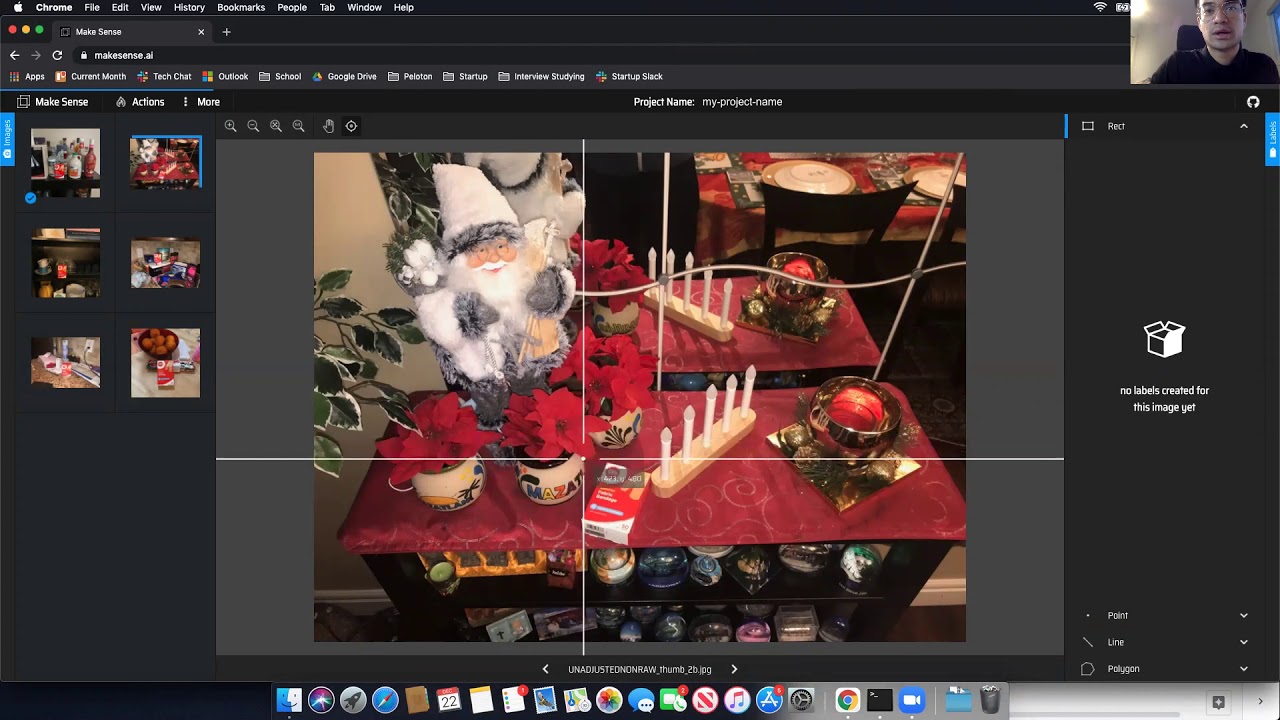Open the GitHub icon link
This screenshot has height=720, width=1280.
pos(1253,102)
